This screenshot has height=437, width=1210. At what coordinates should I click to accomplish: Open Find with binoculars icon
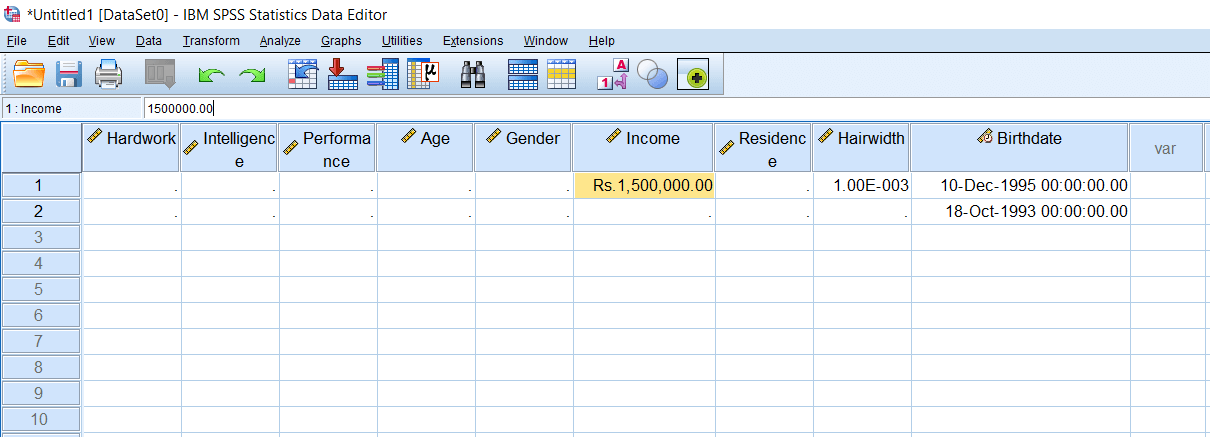pyautogui.click(x=473, y=74)
